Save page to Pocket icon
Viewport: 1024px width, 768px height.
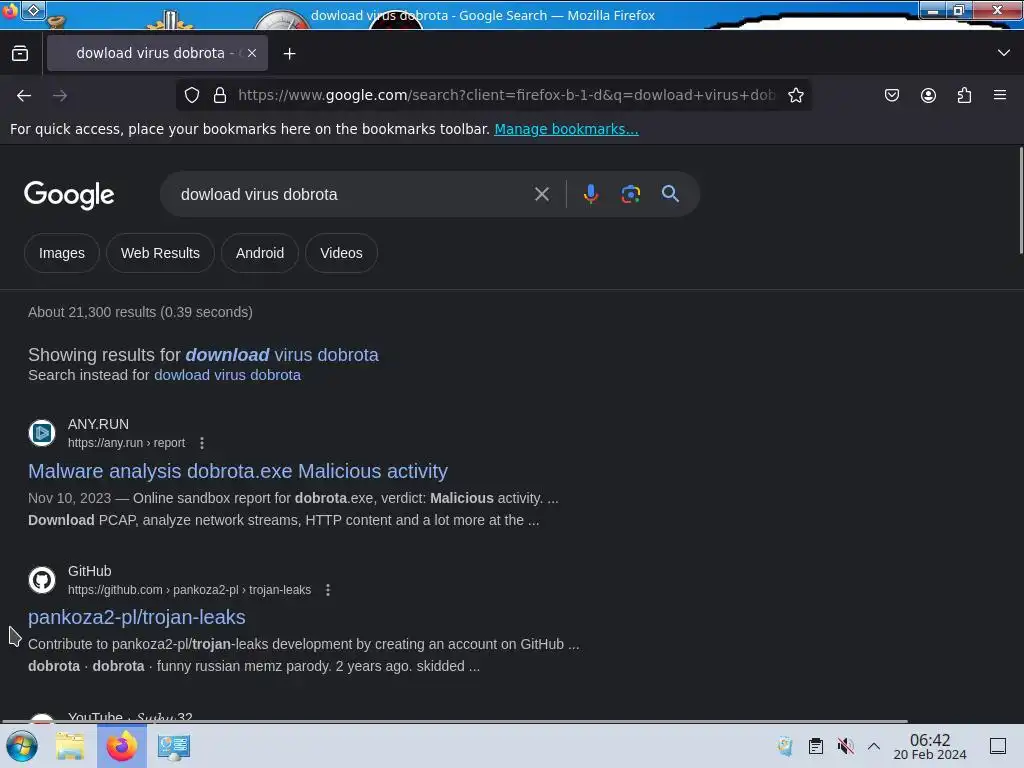click(x=891, y=95)
